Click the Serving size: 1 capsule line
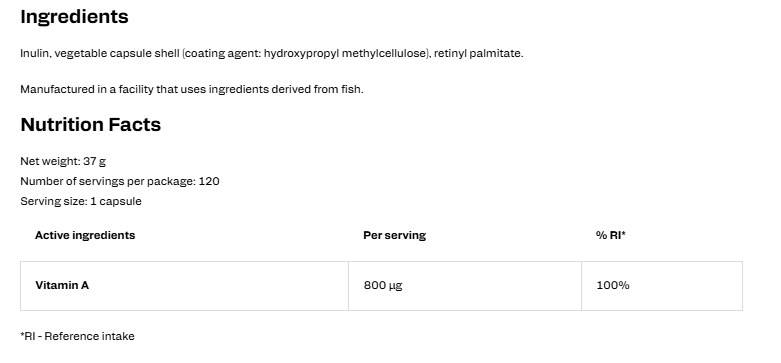 (81, 201)
